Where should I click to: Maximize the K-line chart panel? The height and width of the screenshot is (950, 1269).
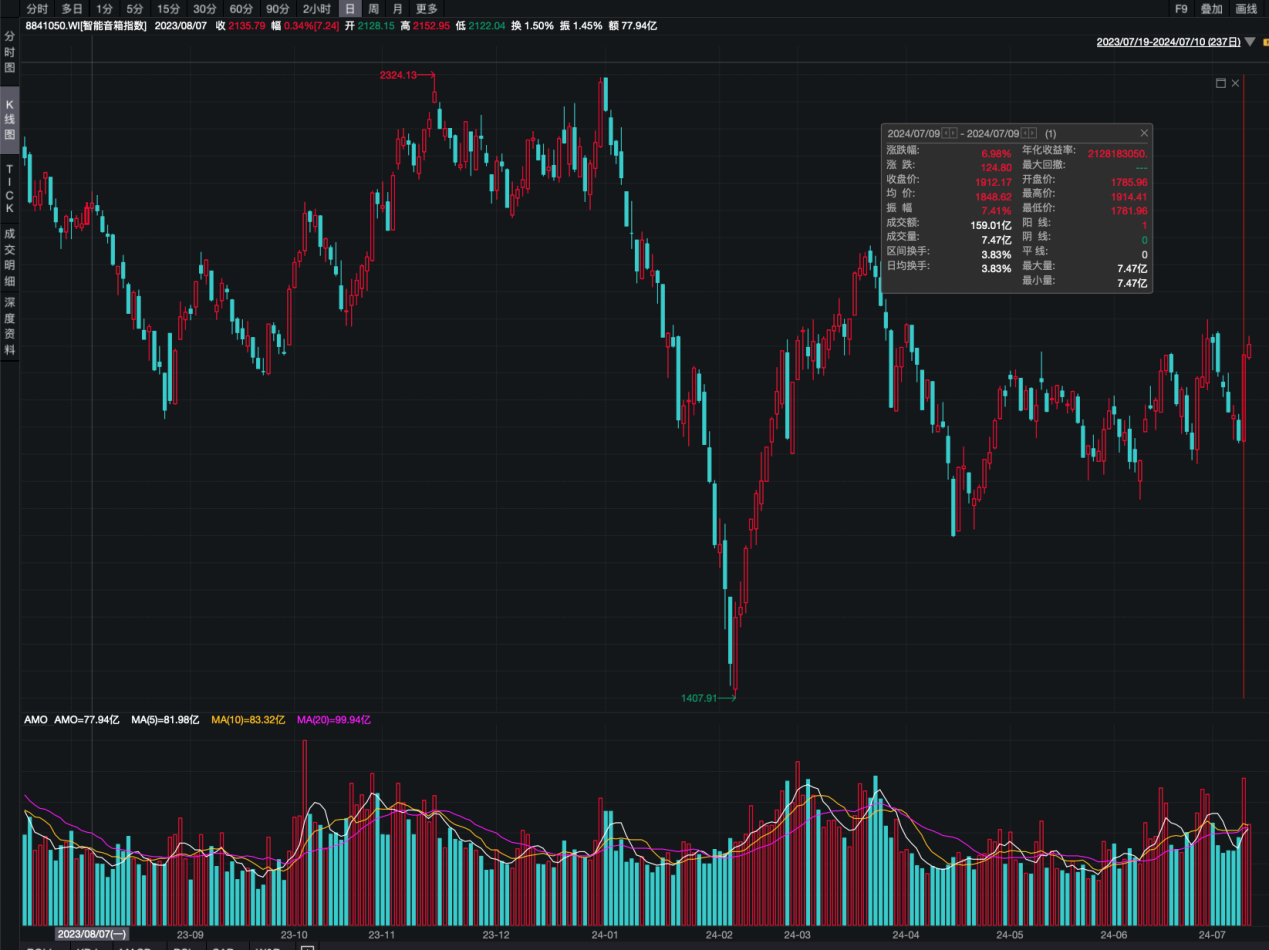coord(1220,83)
